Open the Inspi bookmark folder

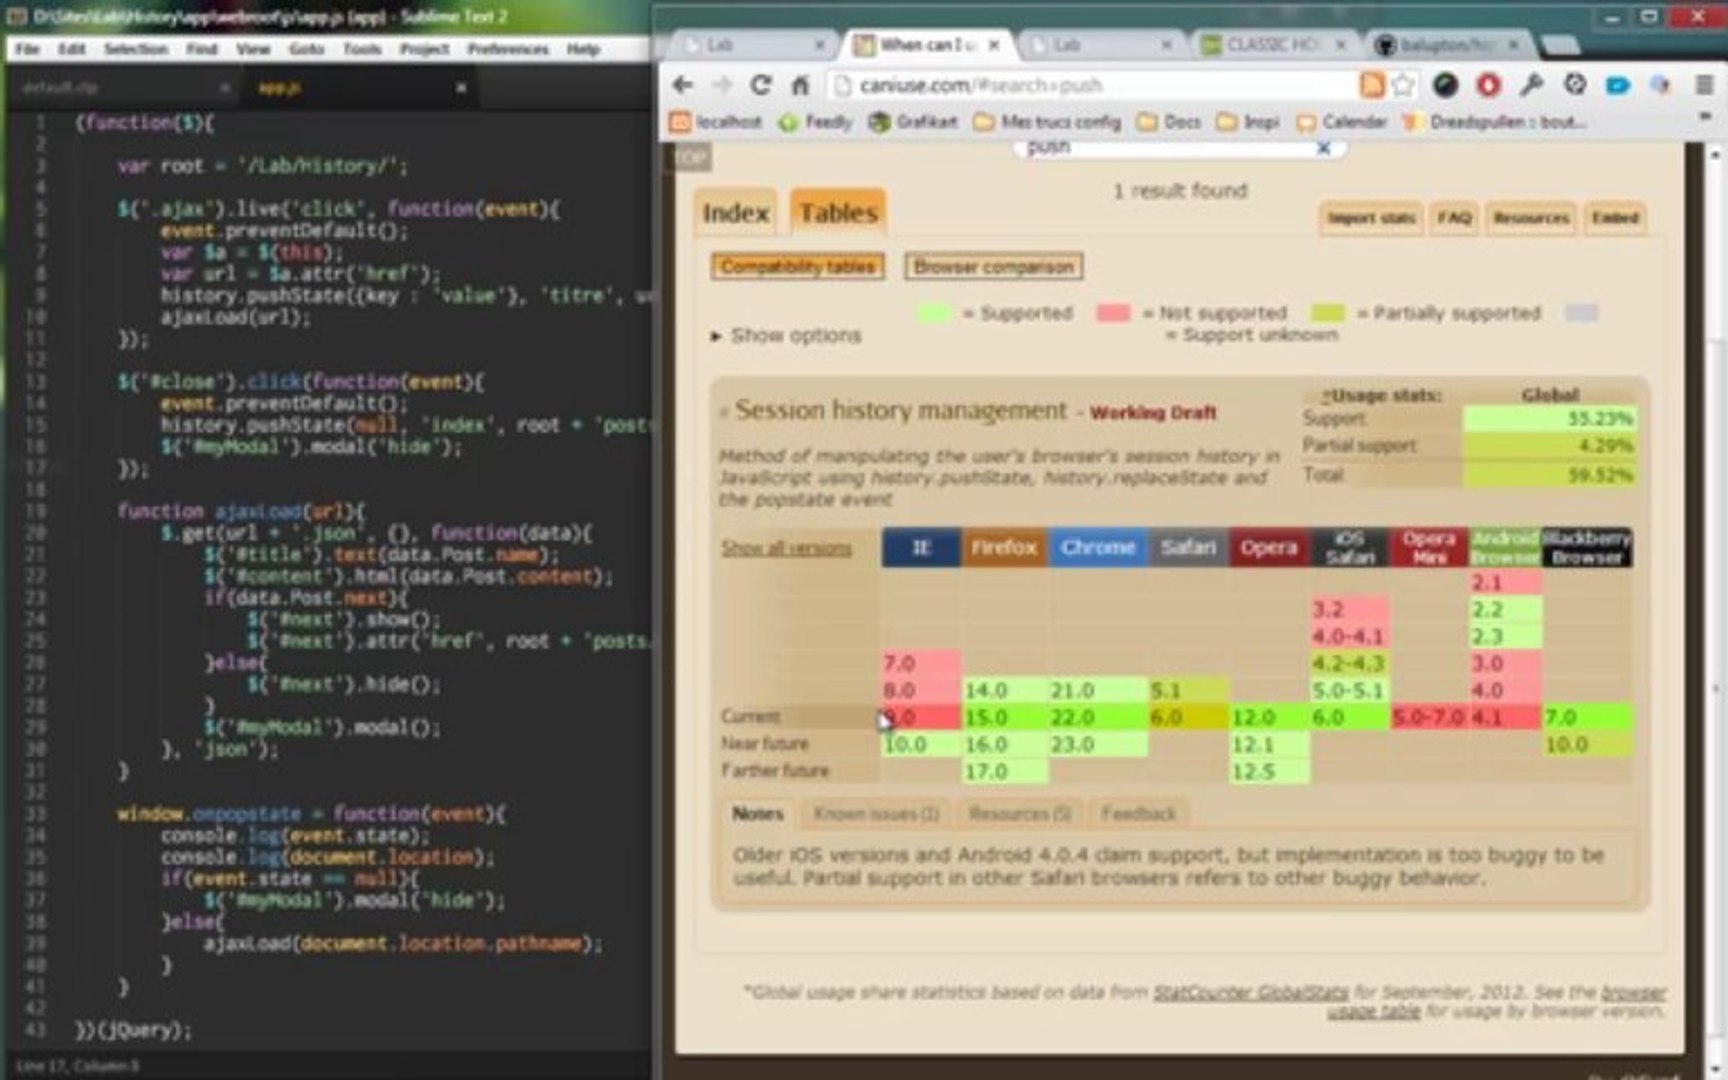tap(1248, 122)
